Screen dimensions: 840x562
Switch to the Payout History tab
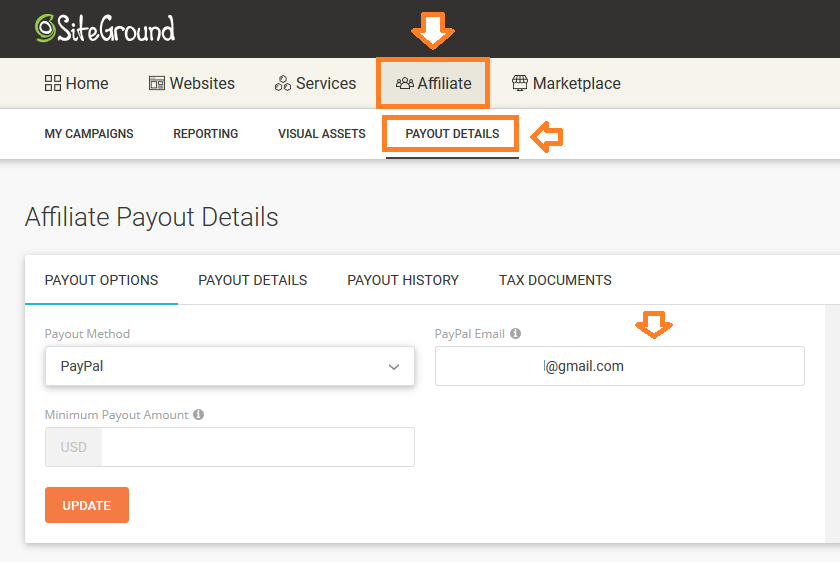403,280
